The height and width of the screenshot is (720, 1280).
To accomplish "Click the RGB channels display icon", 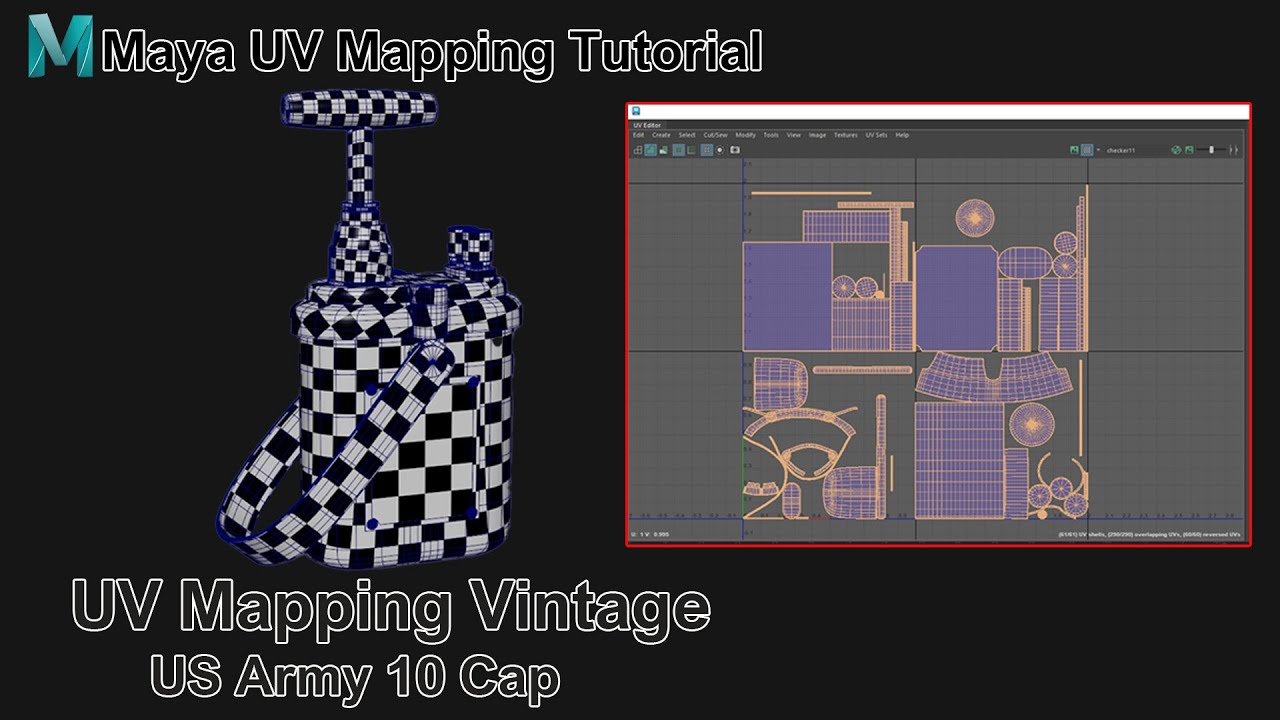I will click(x=1176, y=150).
